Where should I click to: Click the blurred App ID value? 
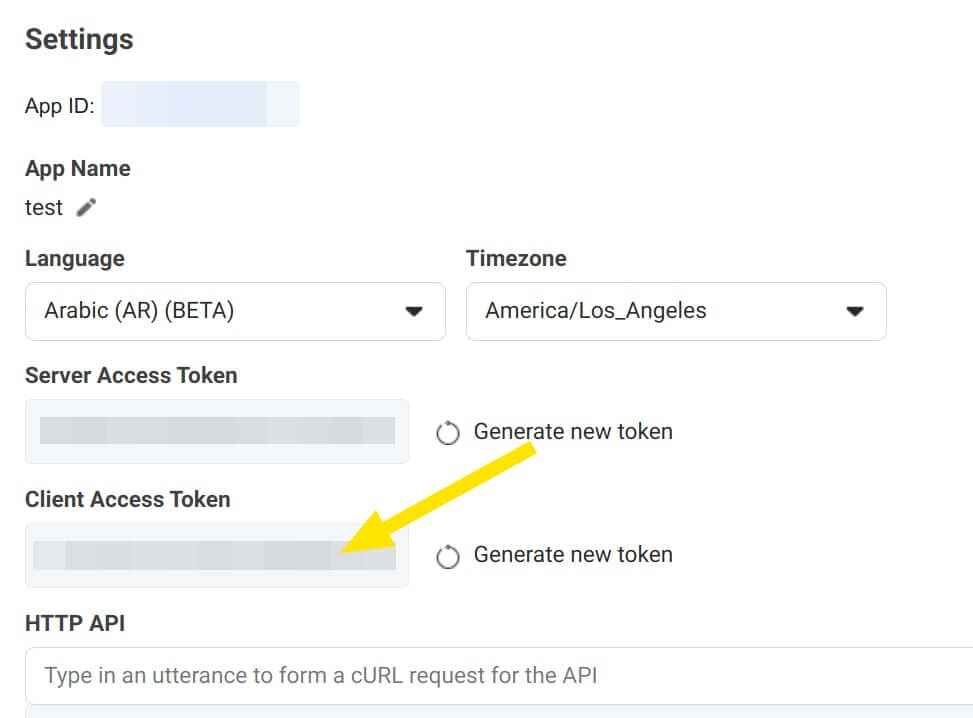click(x=200, y=104)
